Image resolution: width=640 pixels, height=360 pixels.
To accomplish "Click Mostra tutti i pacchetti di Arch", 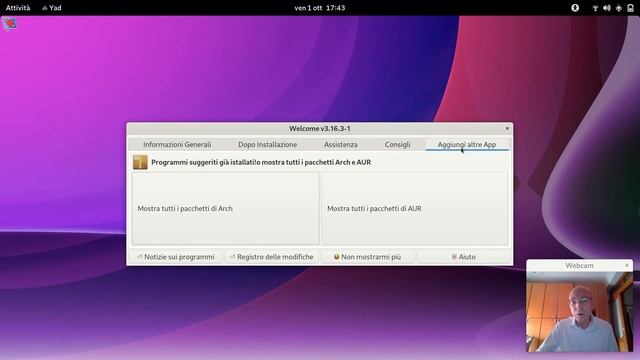I will pyautogui.click(x=225, y=209).
